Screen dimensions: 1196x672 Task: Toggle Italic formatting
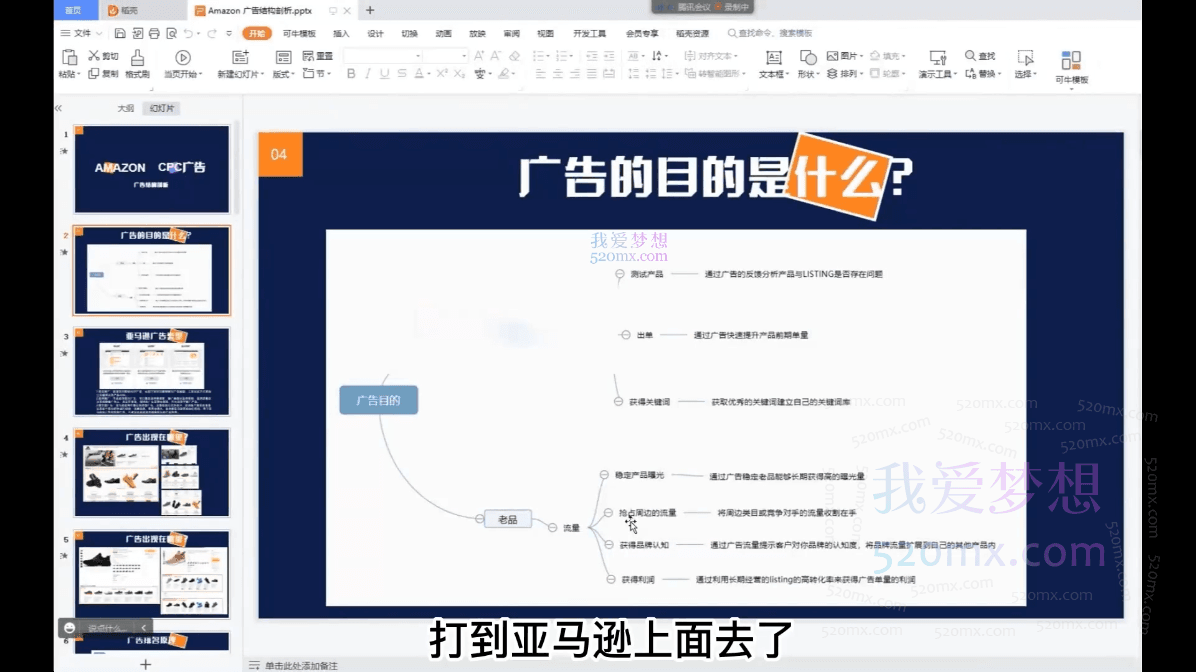(368, 74)
